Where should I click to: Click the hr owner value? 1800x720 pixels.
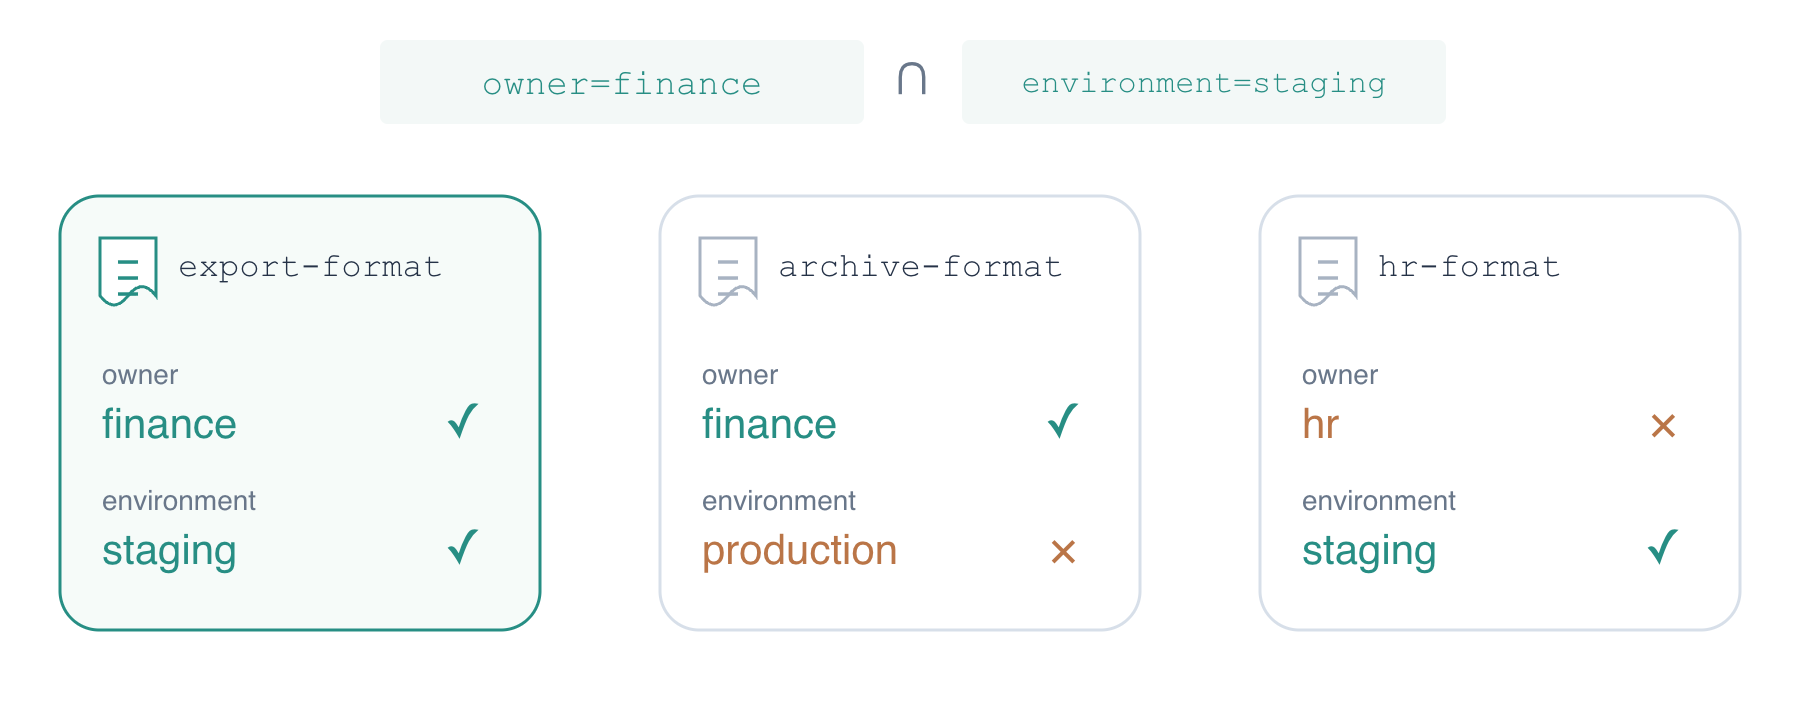1320,424
